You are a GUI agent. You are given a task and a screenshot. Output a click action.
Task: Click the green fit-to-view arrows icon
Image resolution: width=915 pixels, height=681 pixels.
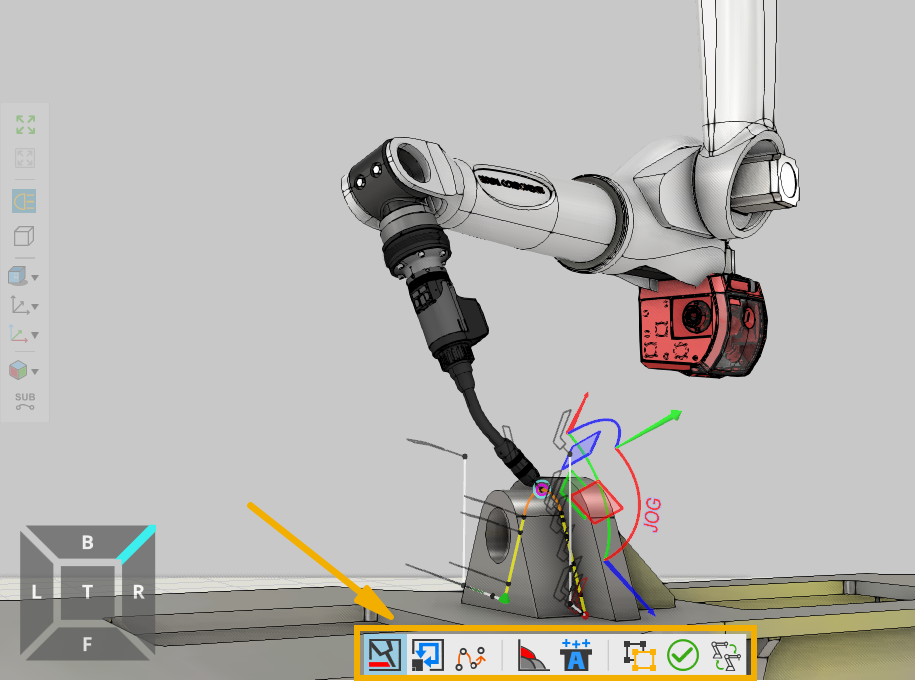25,125
